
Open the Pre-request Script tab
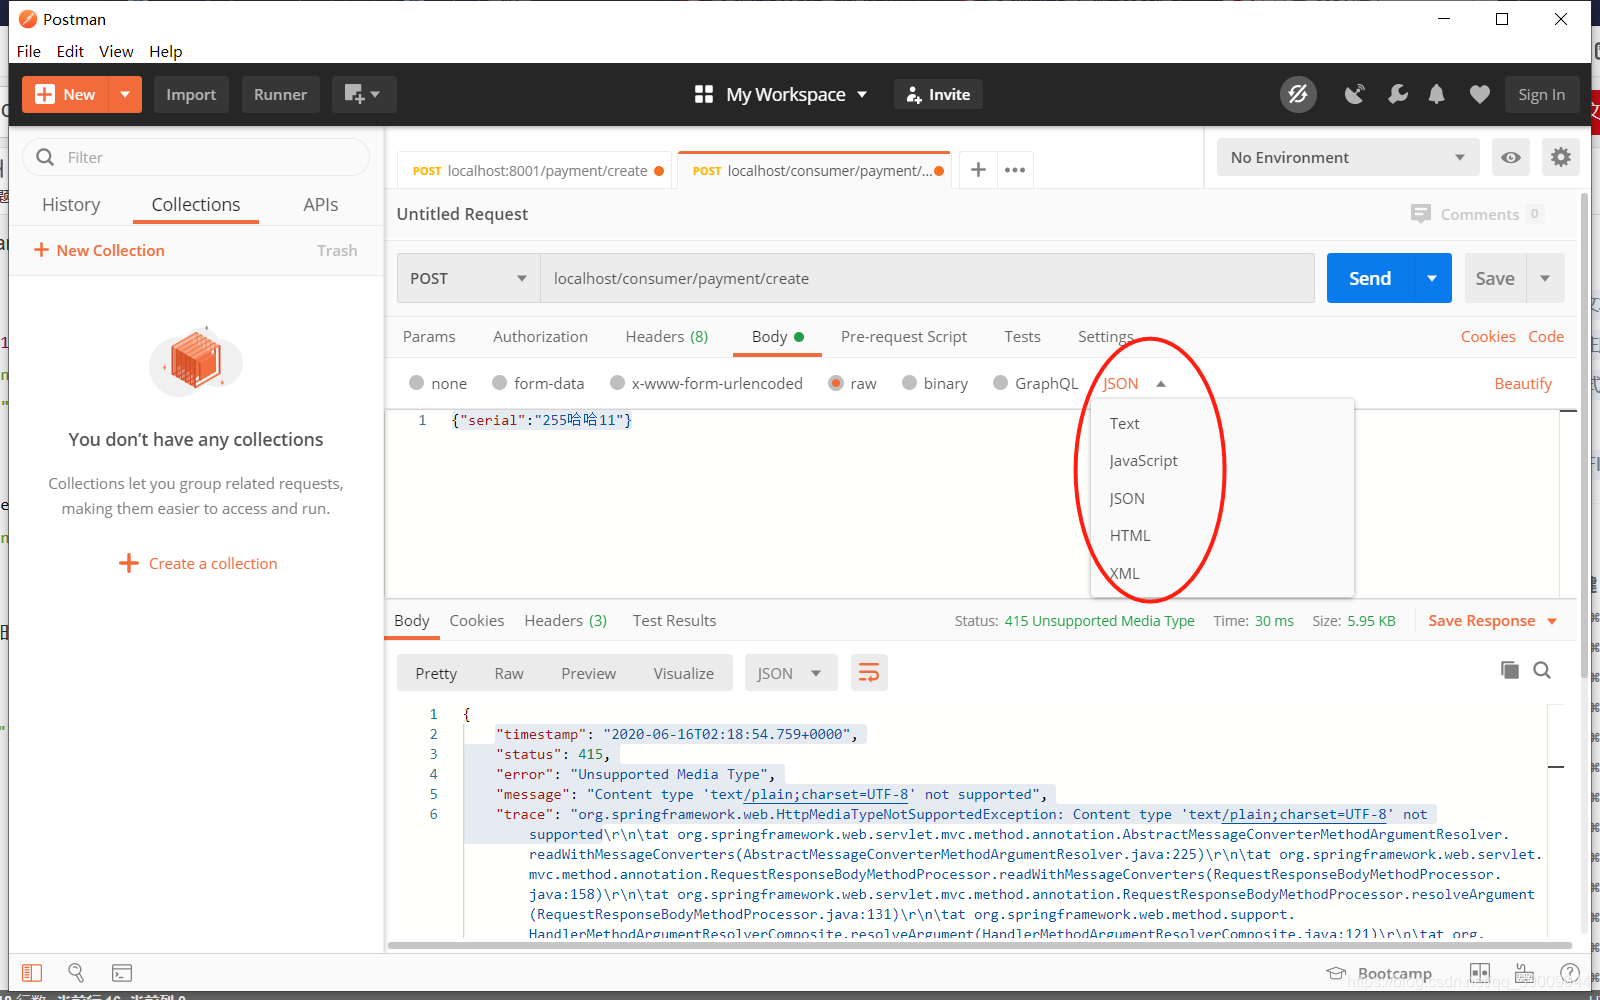(904, 336)
